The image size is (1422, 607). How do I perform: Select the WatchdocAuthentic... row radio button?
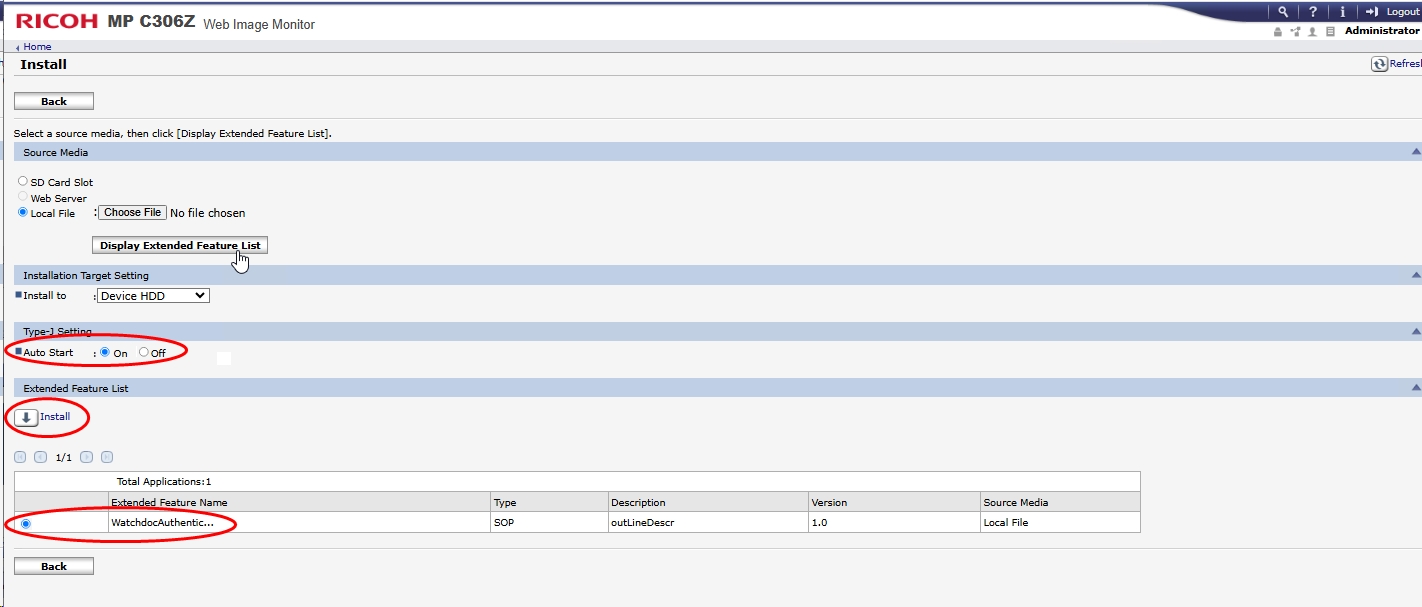25,523
